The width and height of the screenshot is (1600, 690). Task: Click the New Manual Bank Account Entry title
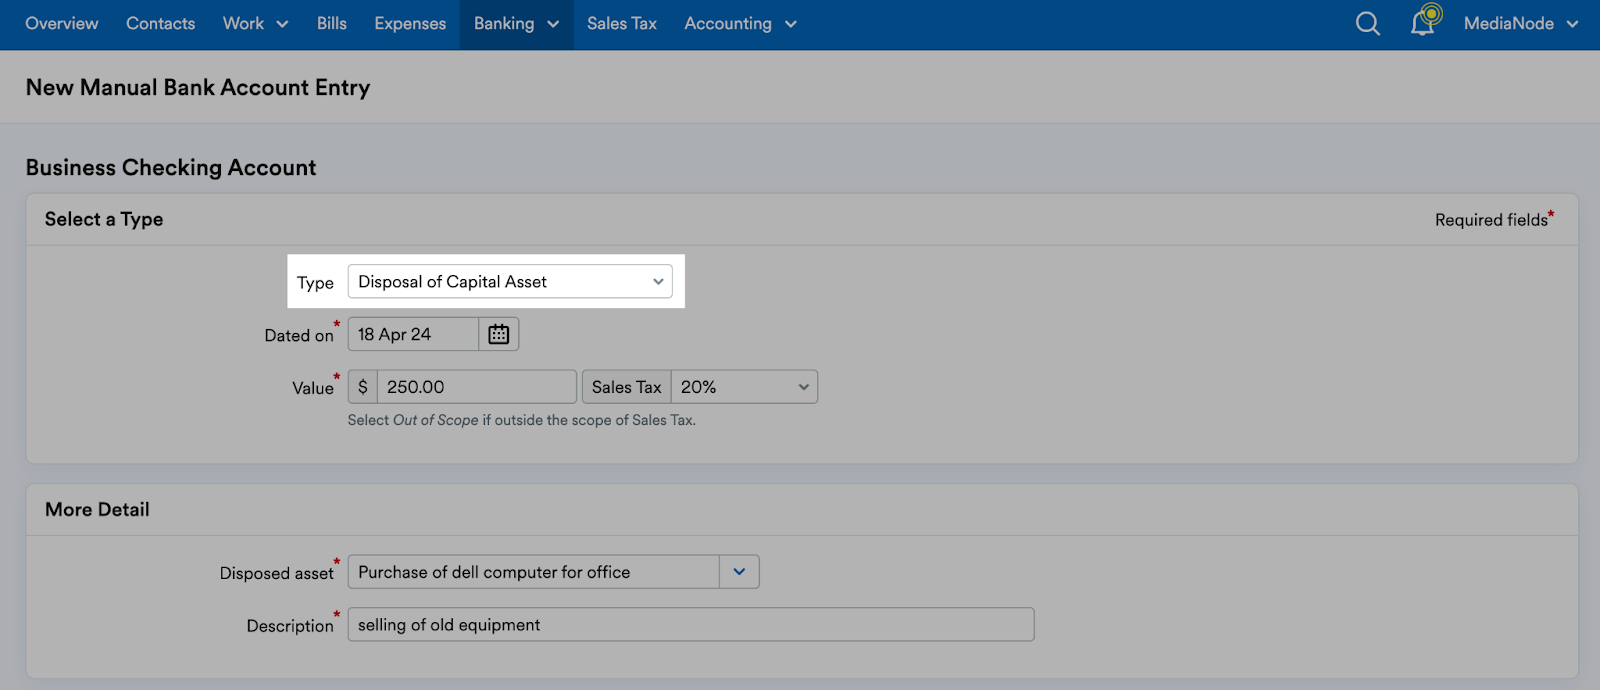click(x=198, y=87)
